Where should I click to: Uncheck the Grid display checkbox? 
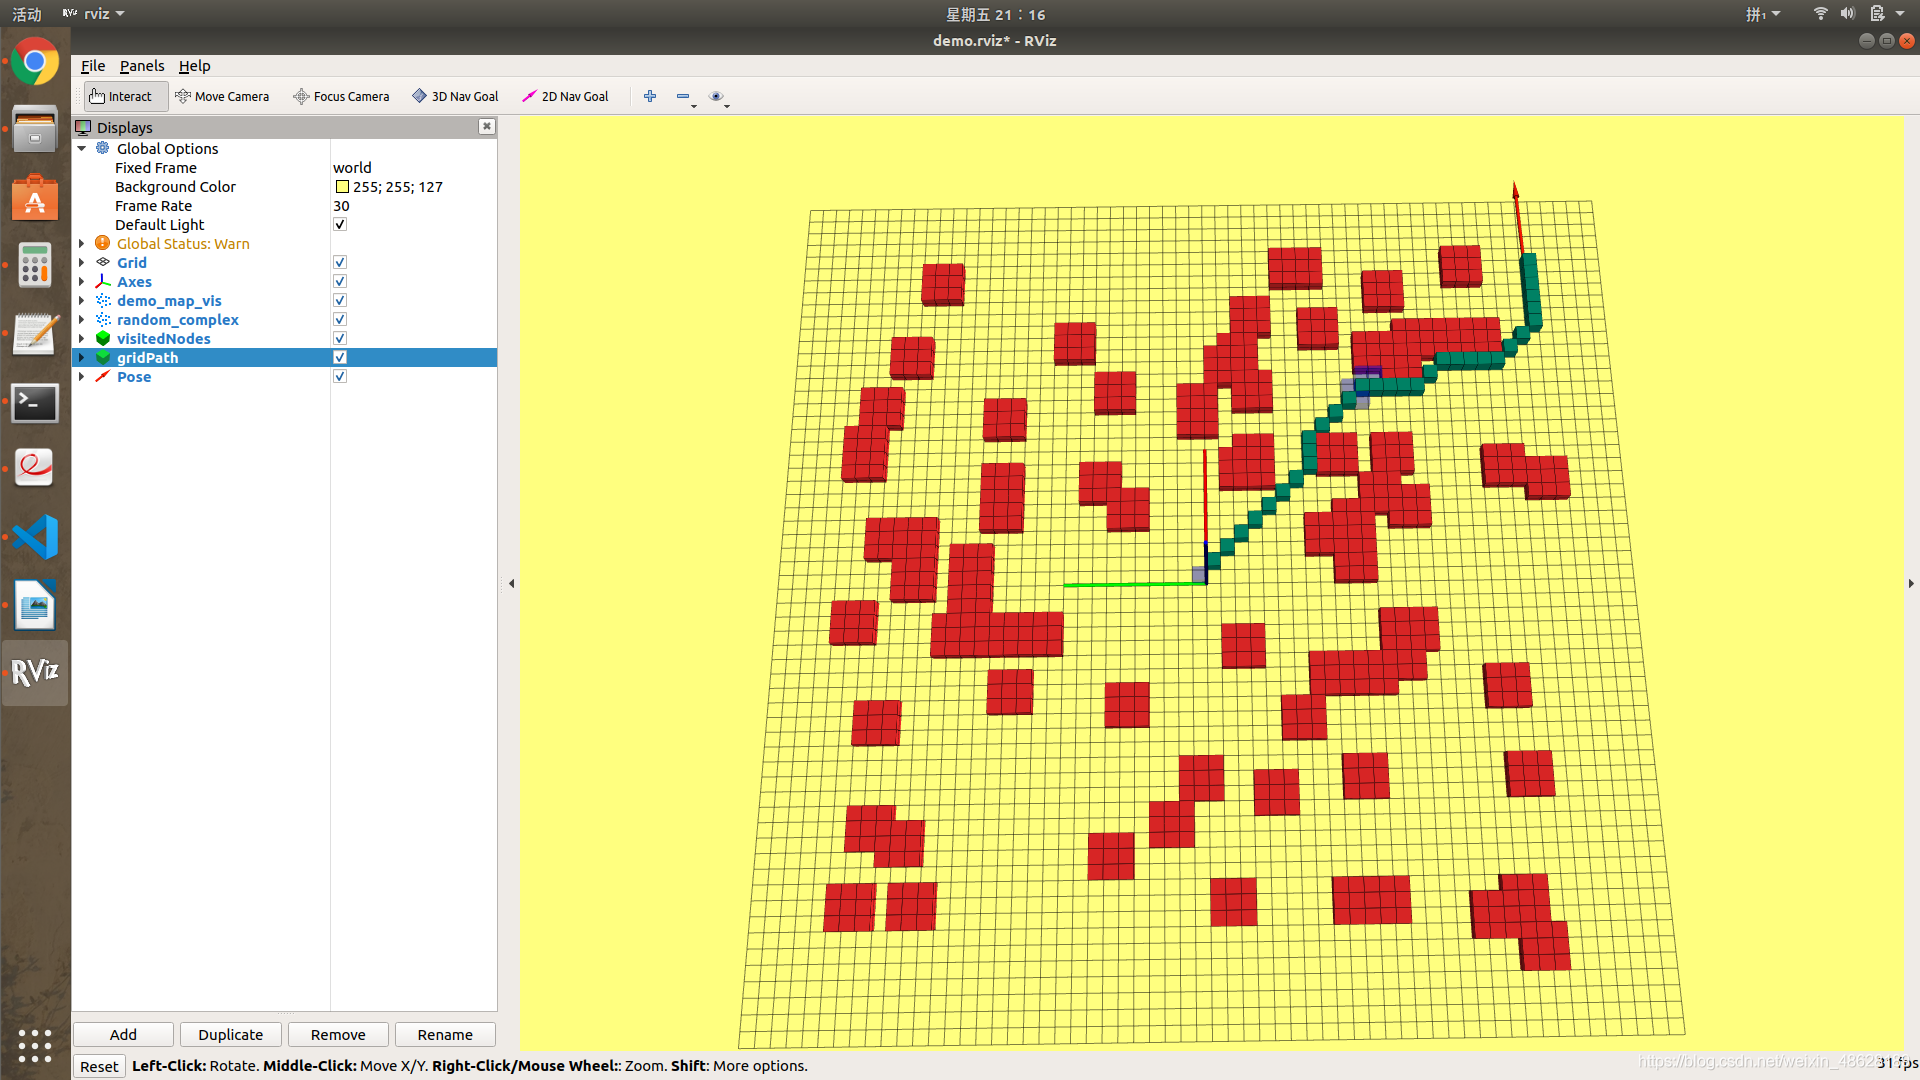pyautogui.click(x=340, y=262)
